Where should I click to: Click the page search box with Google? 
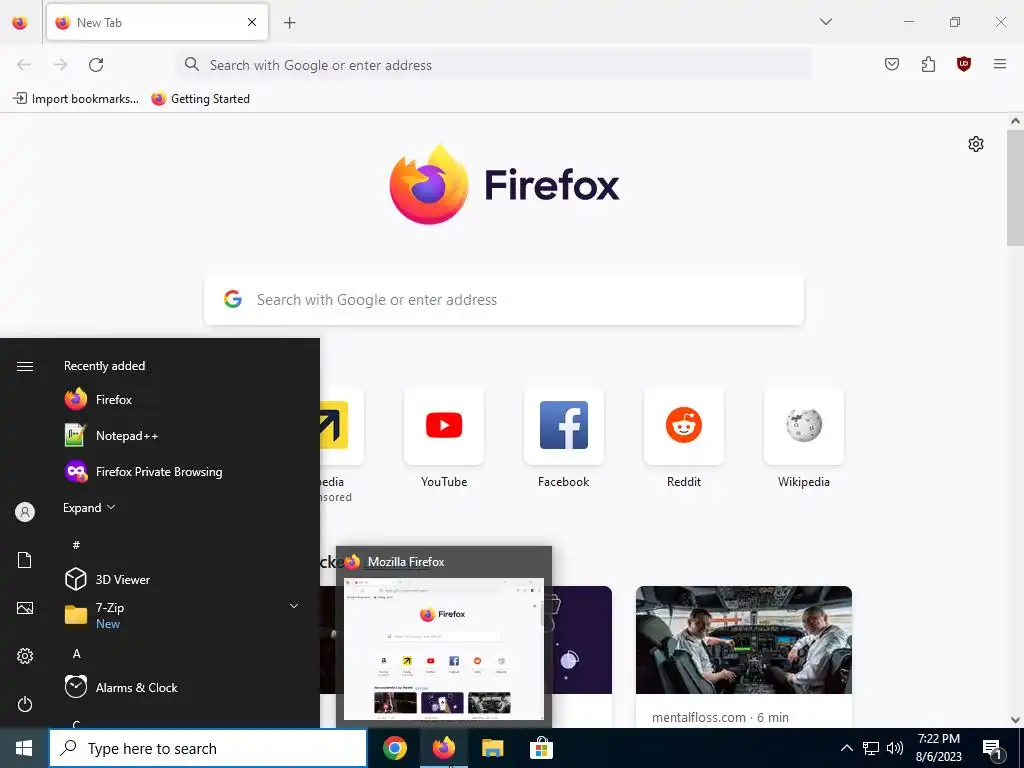(x=504, y=300)
